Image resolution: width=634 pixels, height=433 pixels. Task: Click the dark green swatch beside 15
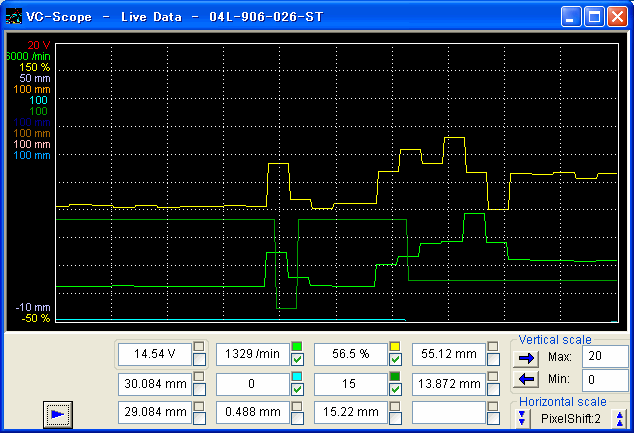pos(395,376)
